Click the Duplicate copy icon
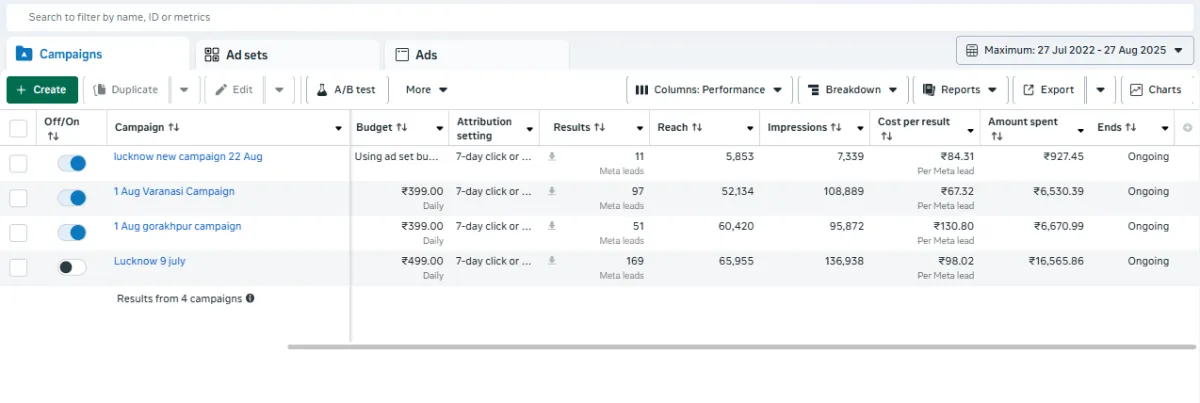Image resolution: width=1200 pixels, height=403 pixels. pyautogui.click(x=100, y=90)
